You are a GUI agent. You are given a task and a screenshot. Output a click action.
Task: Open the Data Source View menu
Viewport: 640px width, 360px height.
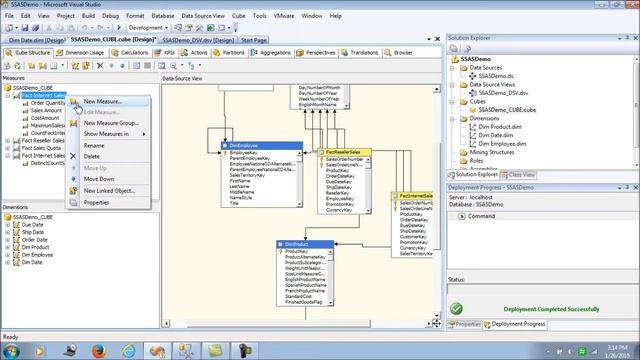pyautogui.click(x=203, y=16)
